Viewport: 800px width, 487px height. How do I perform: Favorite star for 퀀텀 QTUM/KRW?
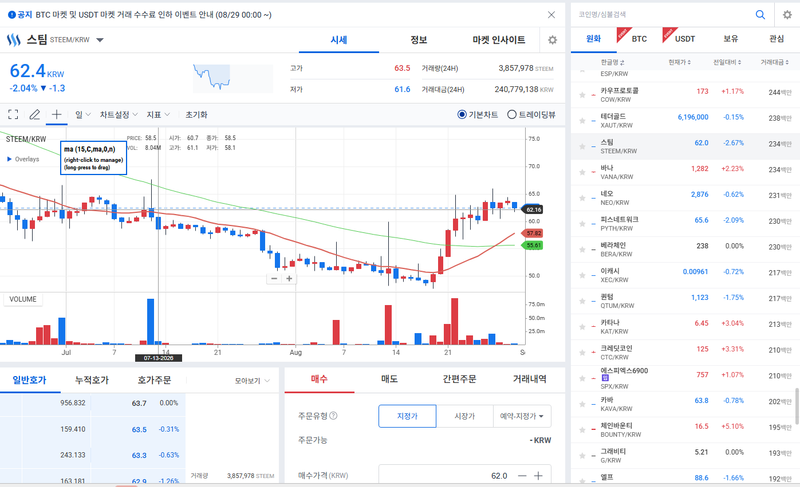pos(582,301)
